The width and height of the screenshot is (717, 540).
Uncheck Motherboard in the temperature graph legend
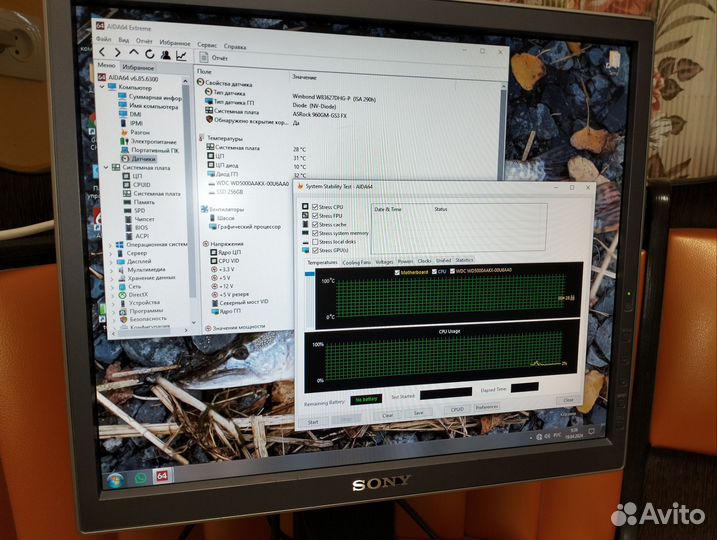(x=397, y=272)
